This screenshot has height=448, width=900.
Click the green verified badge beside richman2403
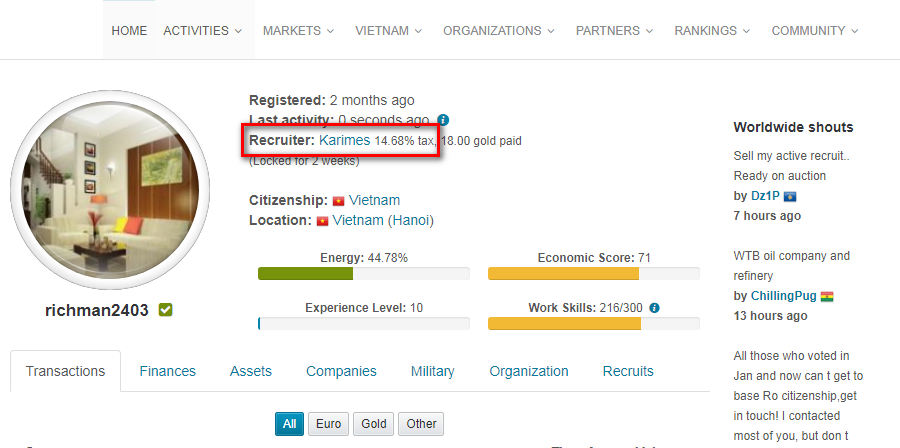pos(166,310)
